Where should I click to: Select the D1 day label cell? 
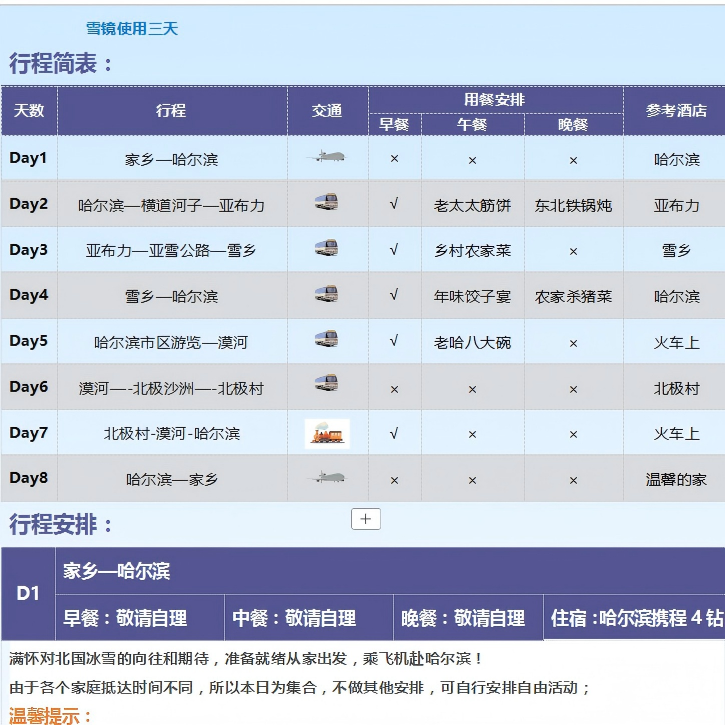(28, 593)
